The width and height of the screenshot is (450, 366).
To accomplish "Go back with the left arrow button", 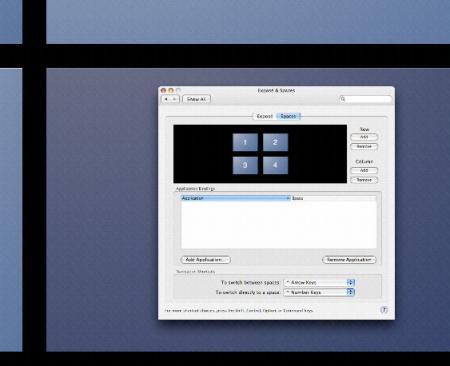I will (166, 99).
